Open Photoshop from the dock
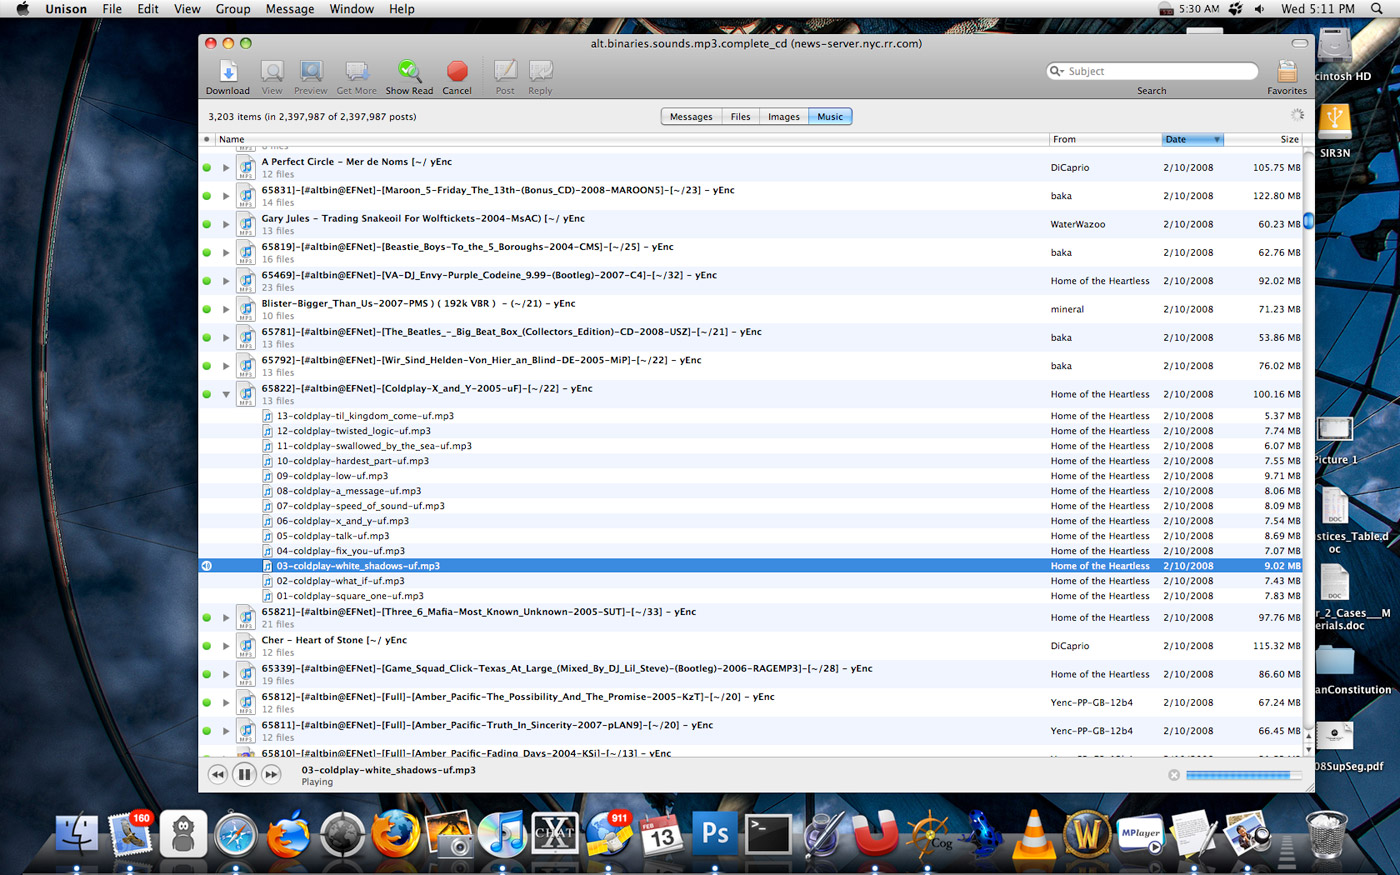 (x=714, y=833)
